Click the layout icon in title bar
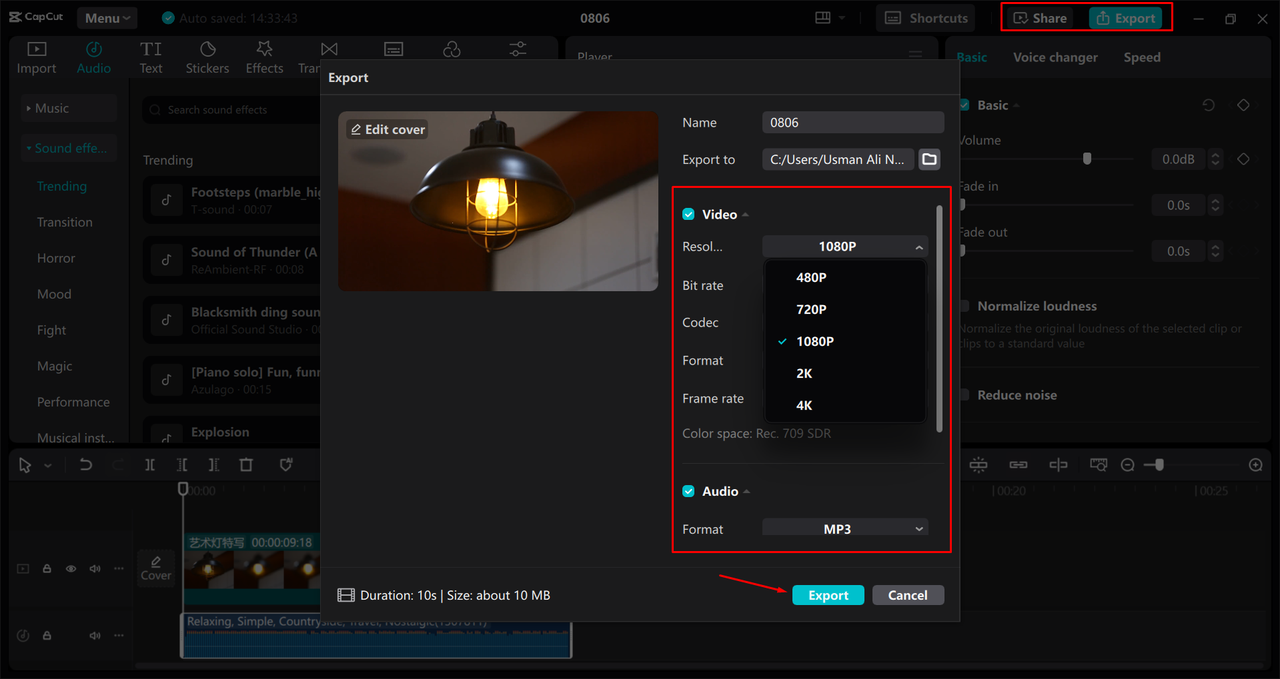The height and width of the screenshot is (679, 1280). point(823,18)
